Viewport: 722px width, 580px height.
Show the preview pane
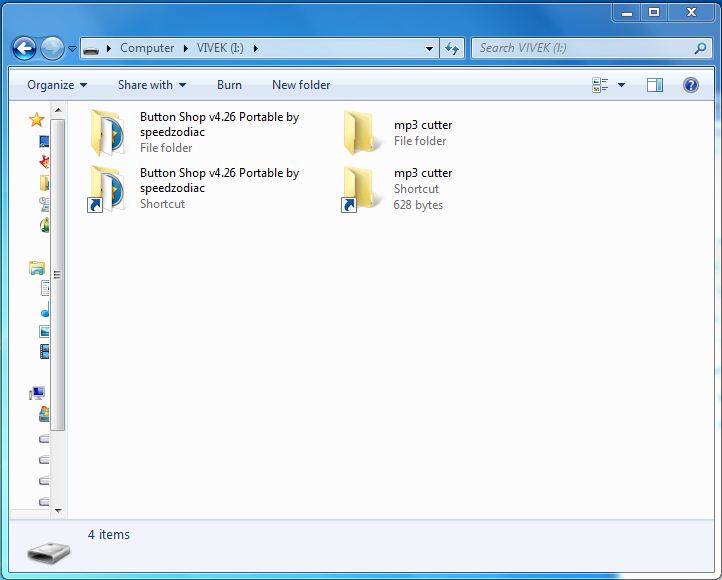[655, 85]
